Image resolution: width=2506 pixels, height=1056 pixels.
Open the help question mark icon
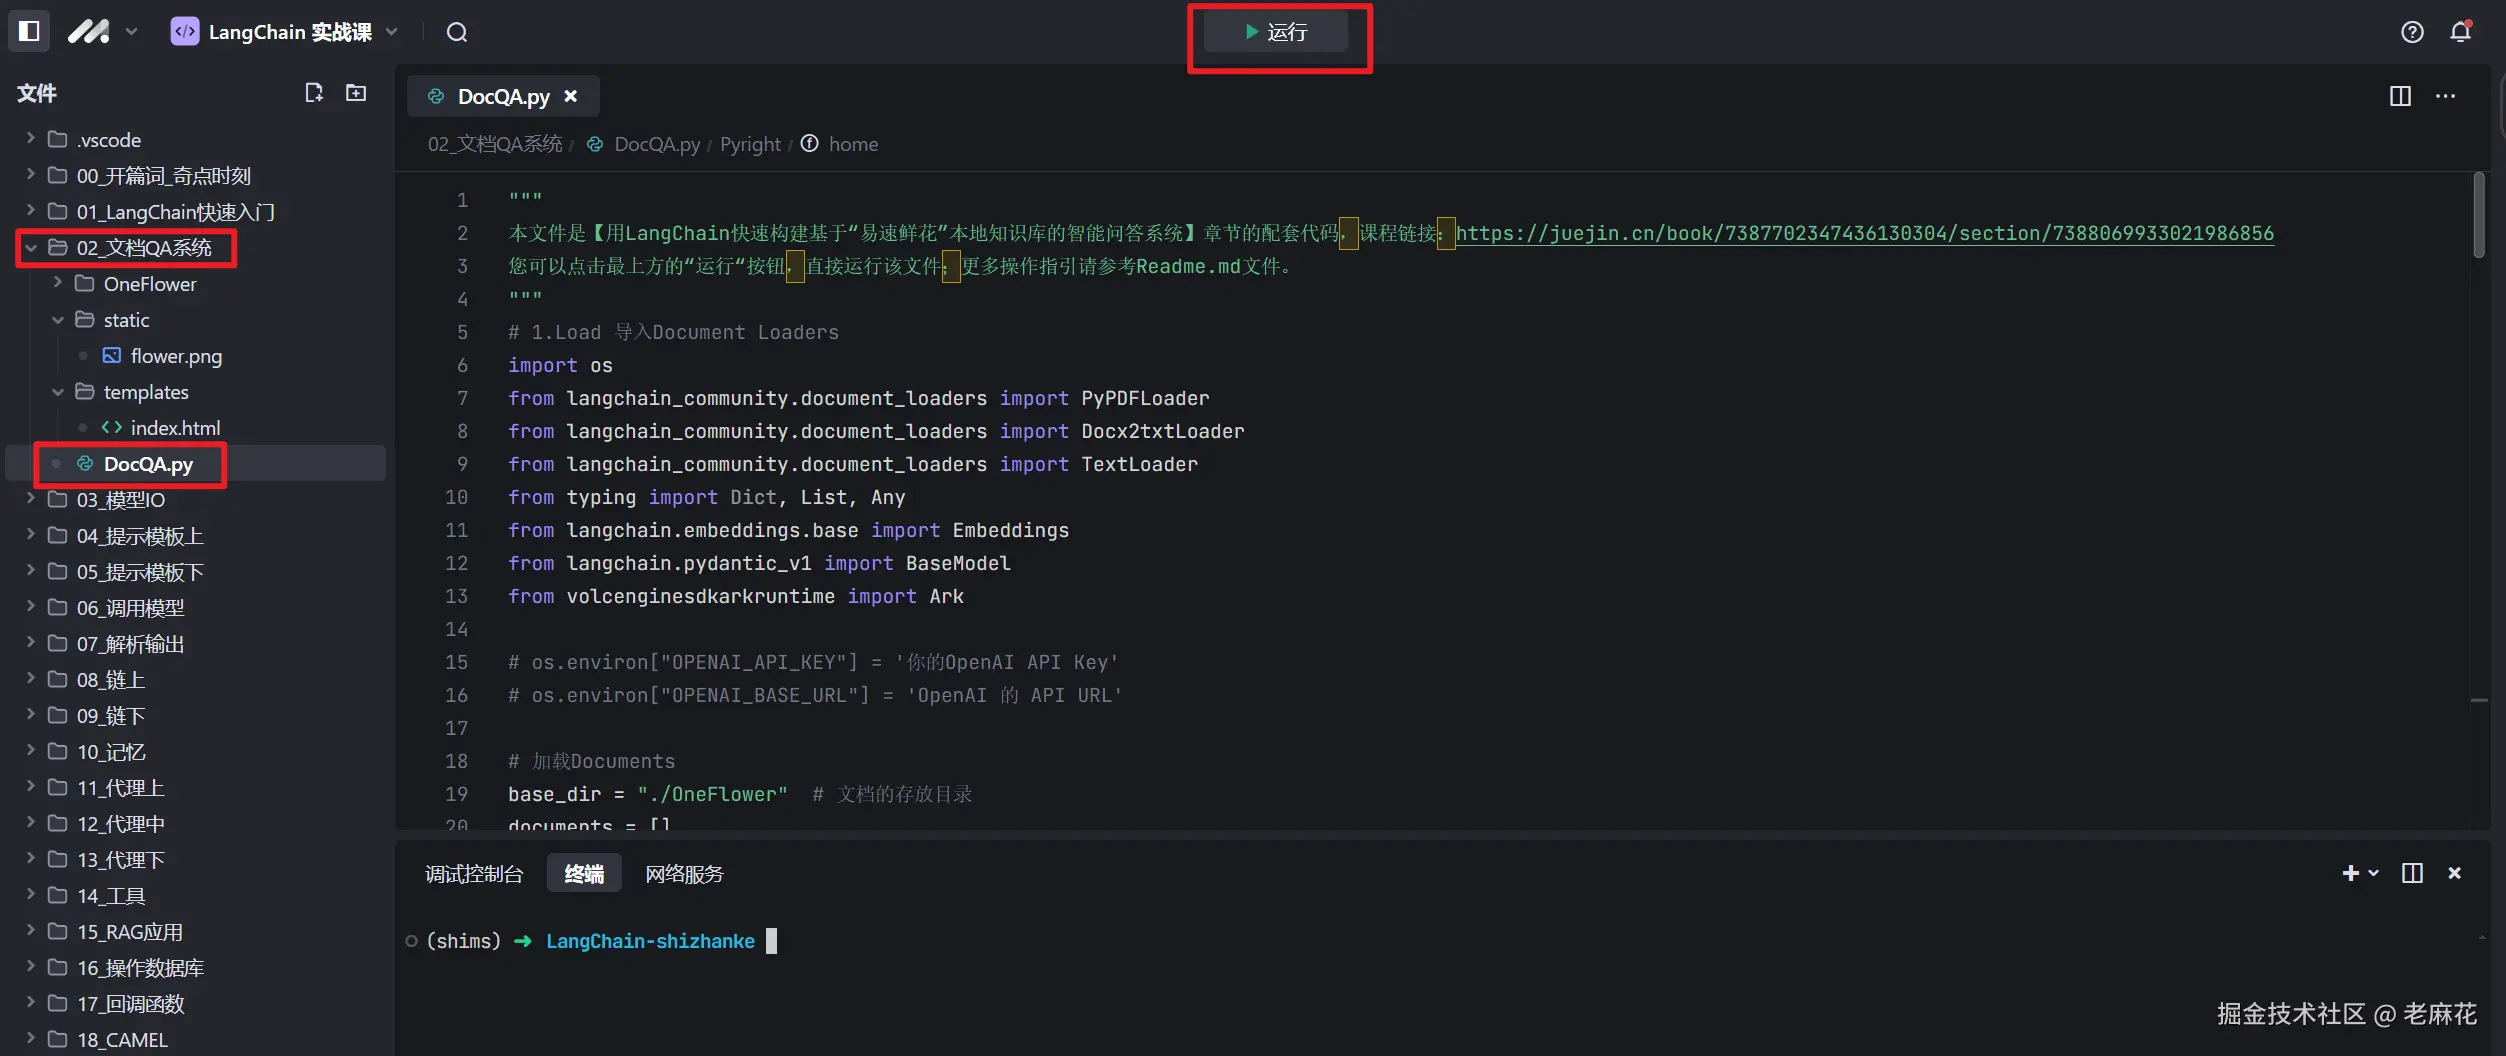(2412, 32)
